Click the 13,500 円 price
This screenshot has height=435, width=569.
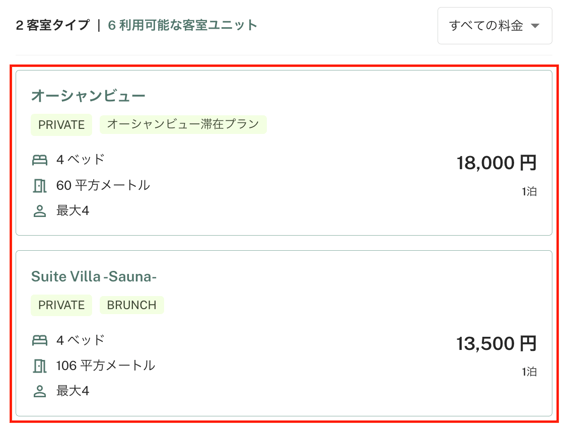[x=496, y=343]
